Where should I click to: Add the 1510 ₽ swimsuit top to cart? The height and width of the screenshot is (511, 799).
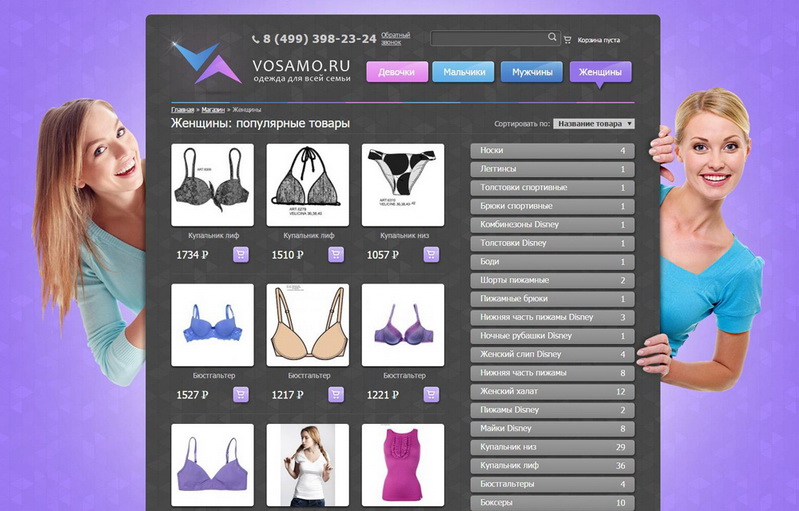pyautogui.click(x=336, y=254)
